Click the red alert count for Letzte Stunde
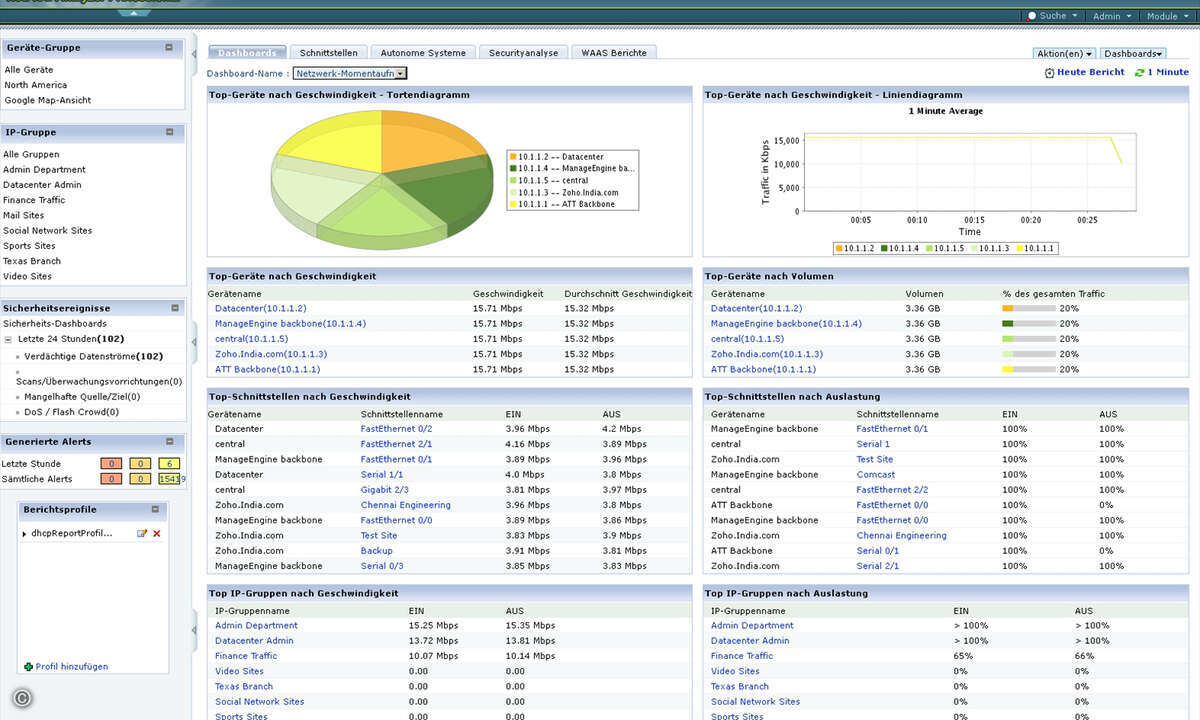 coord(111,464)
